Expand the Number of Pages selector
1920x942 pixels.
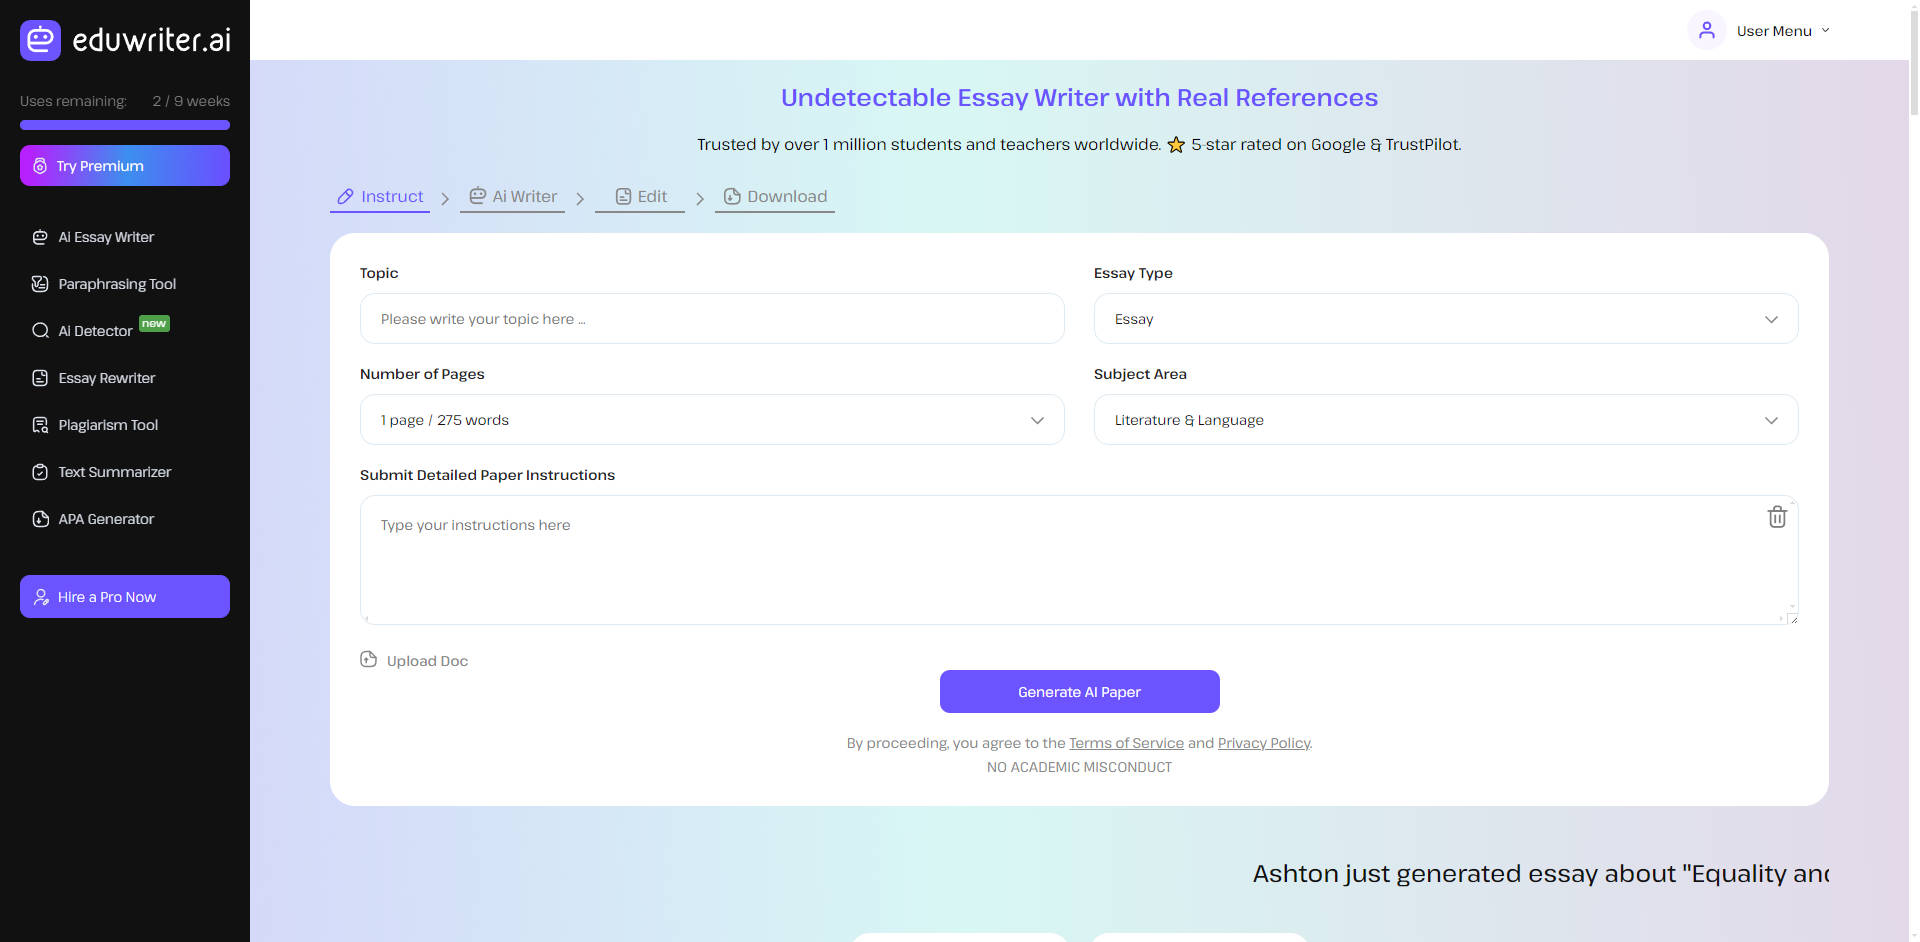pos(711,419)
